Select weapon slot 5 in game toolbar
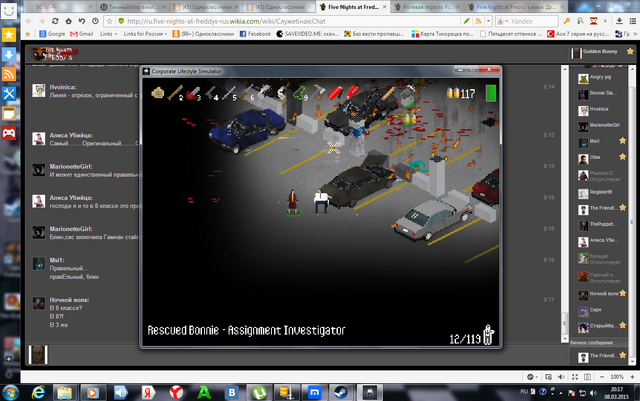Image resolution: width=640 pixels, height=401 pixels. point(229,94)
